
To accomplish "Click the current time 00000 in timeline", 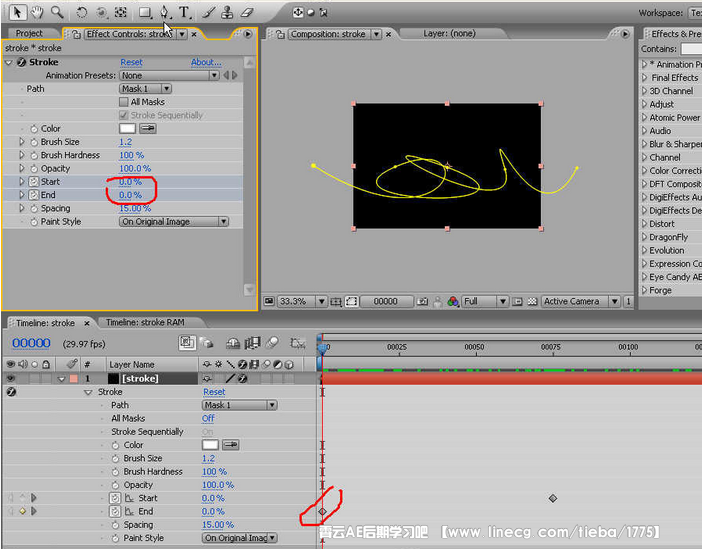I will point(31,343).
